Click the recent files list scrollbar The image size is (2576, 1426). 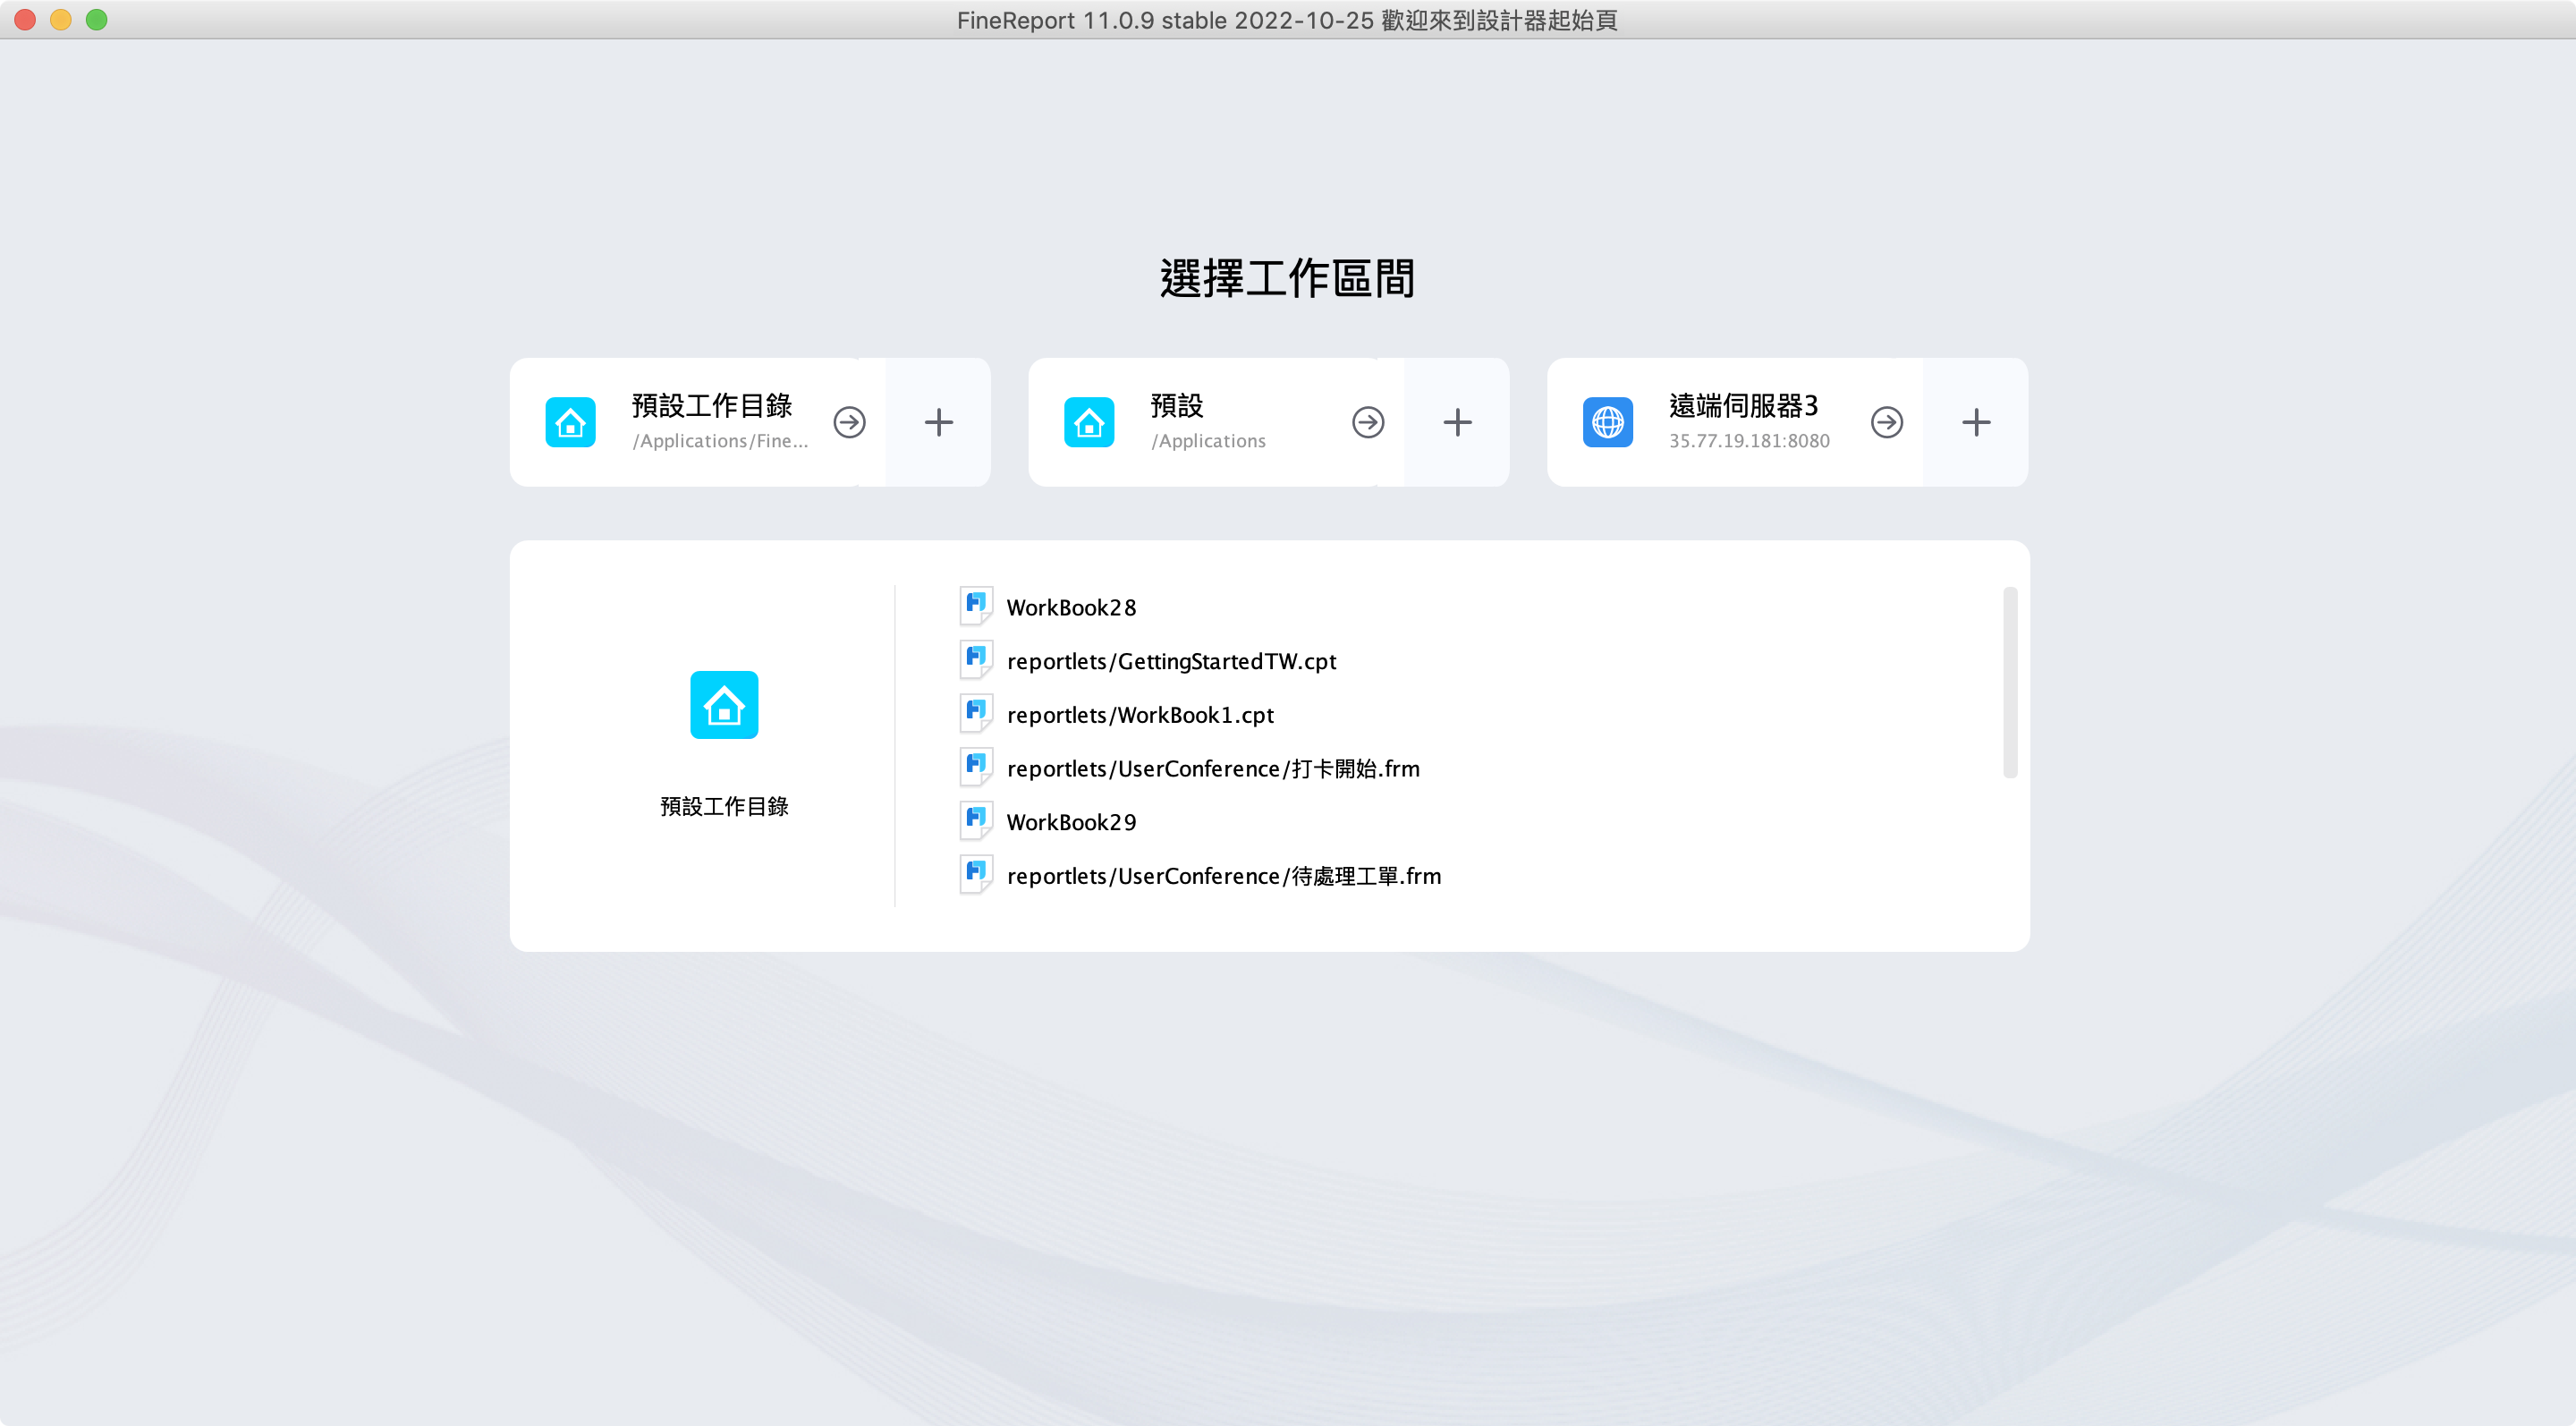click(2010, 682)
